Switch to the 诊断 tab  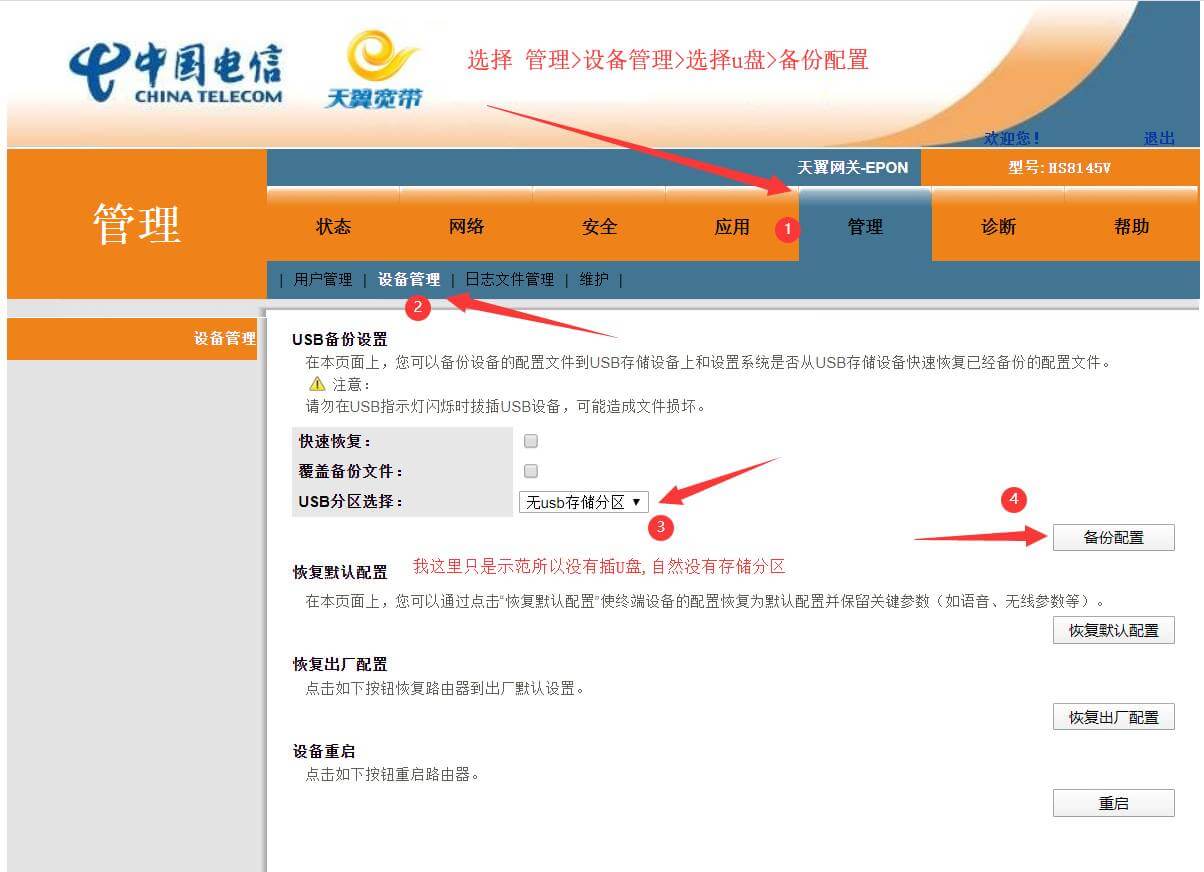[998, 227]
